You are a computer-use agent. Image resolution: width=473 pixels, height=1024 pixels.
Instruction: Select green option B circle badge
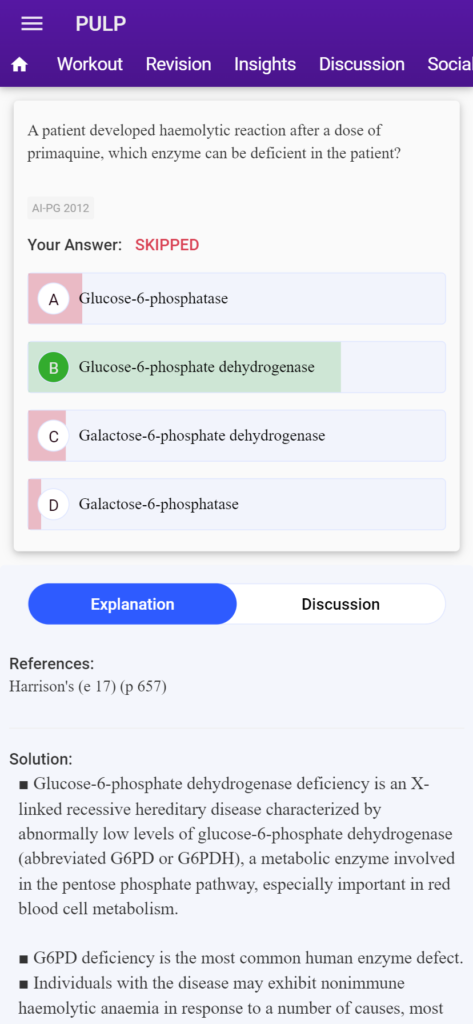click(54, 368)
